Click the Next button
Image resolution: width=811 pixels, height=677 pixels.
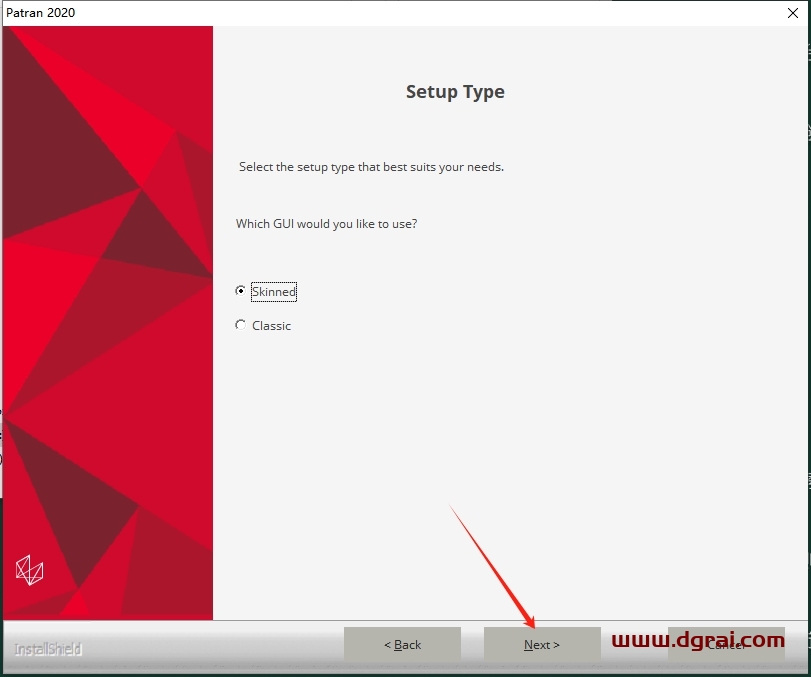point(542,644)
